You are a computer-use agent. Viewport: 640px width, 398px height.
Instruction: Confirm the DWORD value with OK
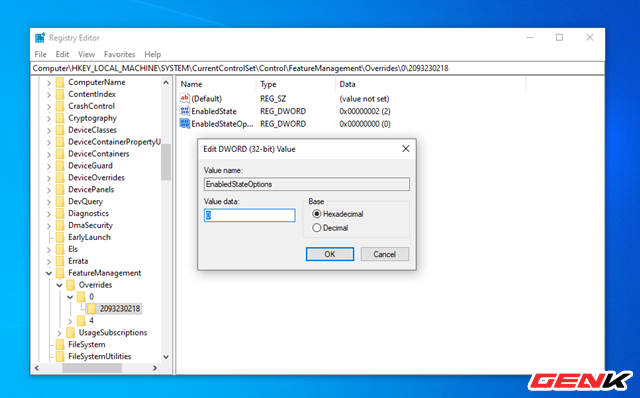[x=330, y=254]
